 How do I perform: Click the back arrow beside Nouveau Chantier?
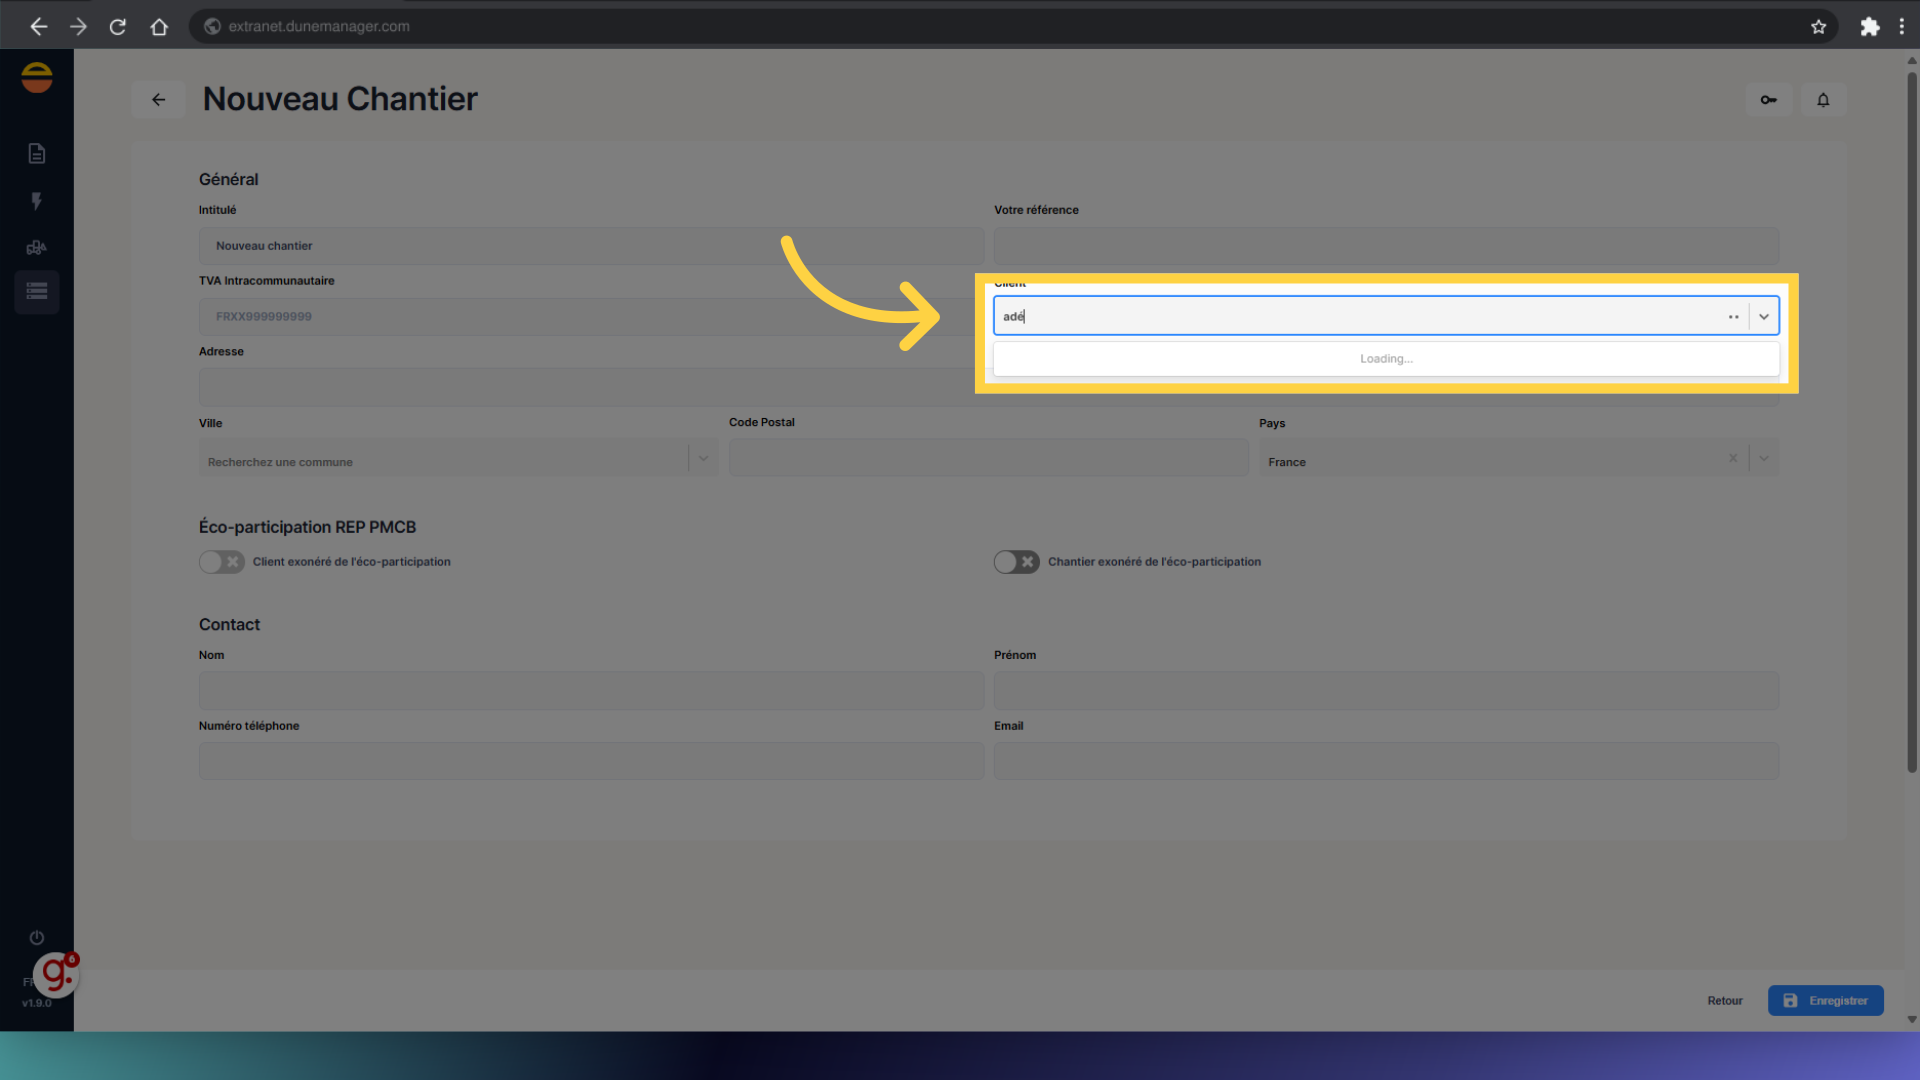(158, 100)
